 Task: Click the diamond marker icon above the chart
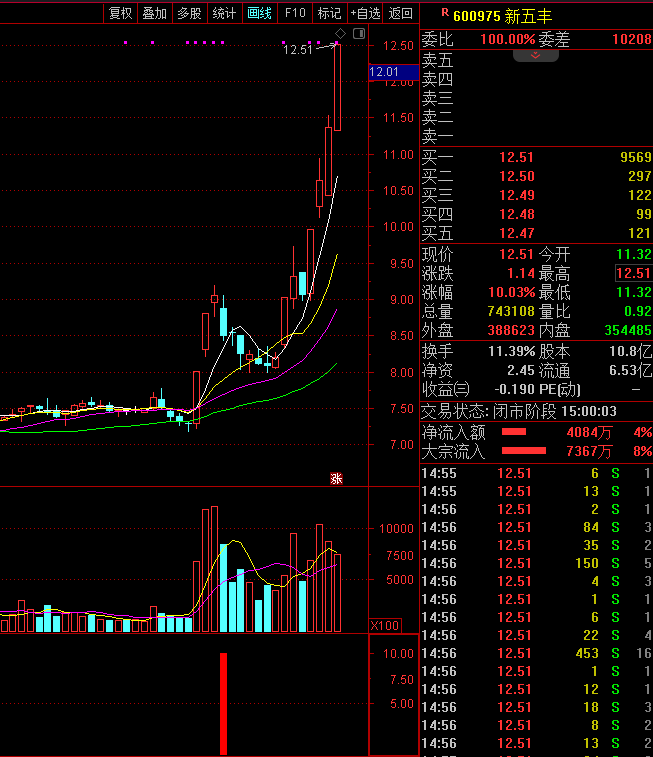coord(340,34)
